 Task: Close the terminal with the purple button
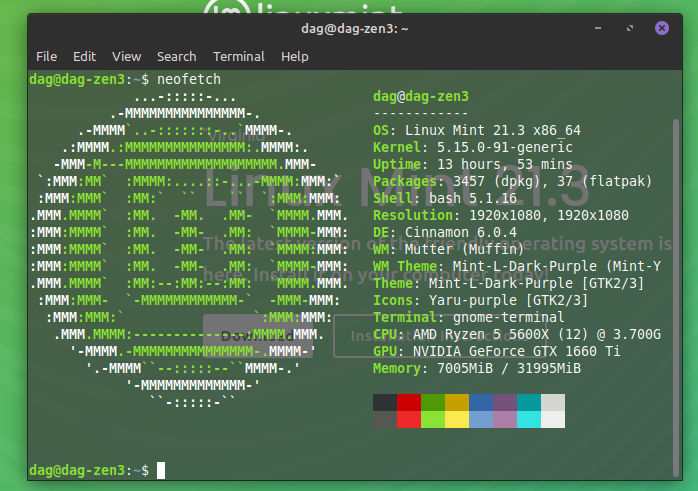click(662, 29)
